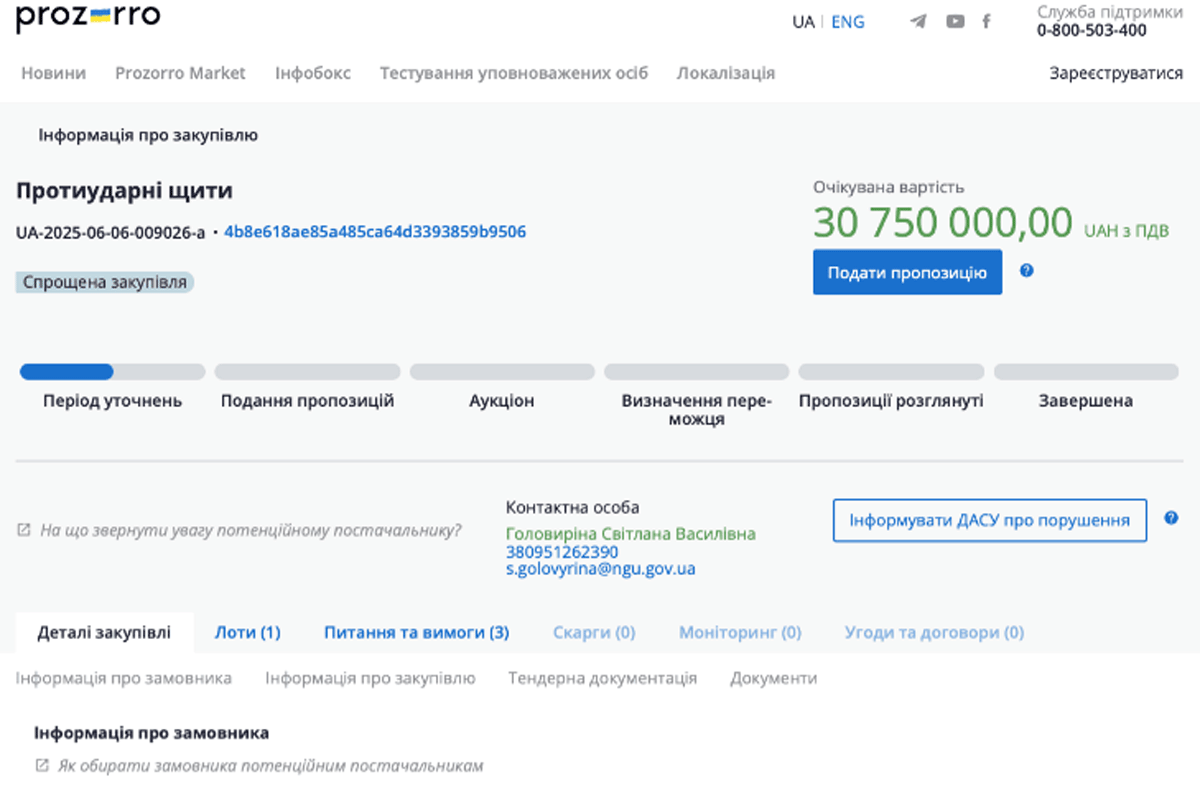The width and height of the screenshot is (1200, 800).
Task: Switch to the Моніторинг (0) tab
Action: click(x=740, y=633)
